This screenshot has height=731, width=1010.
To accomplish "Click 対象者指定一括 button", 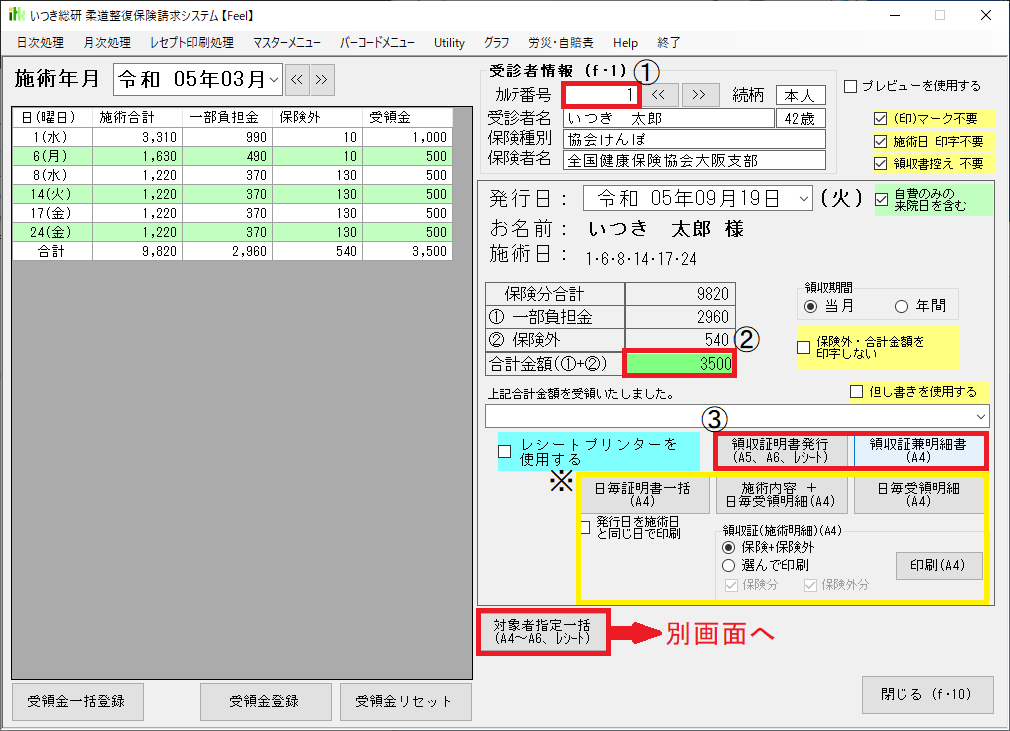I will click(x=543, y=631).
